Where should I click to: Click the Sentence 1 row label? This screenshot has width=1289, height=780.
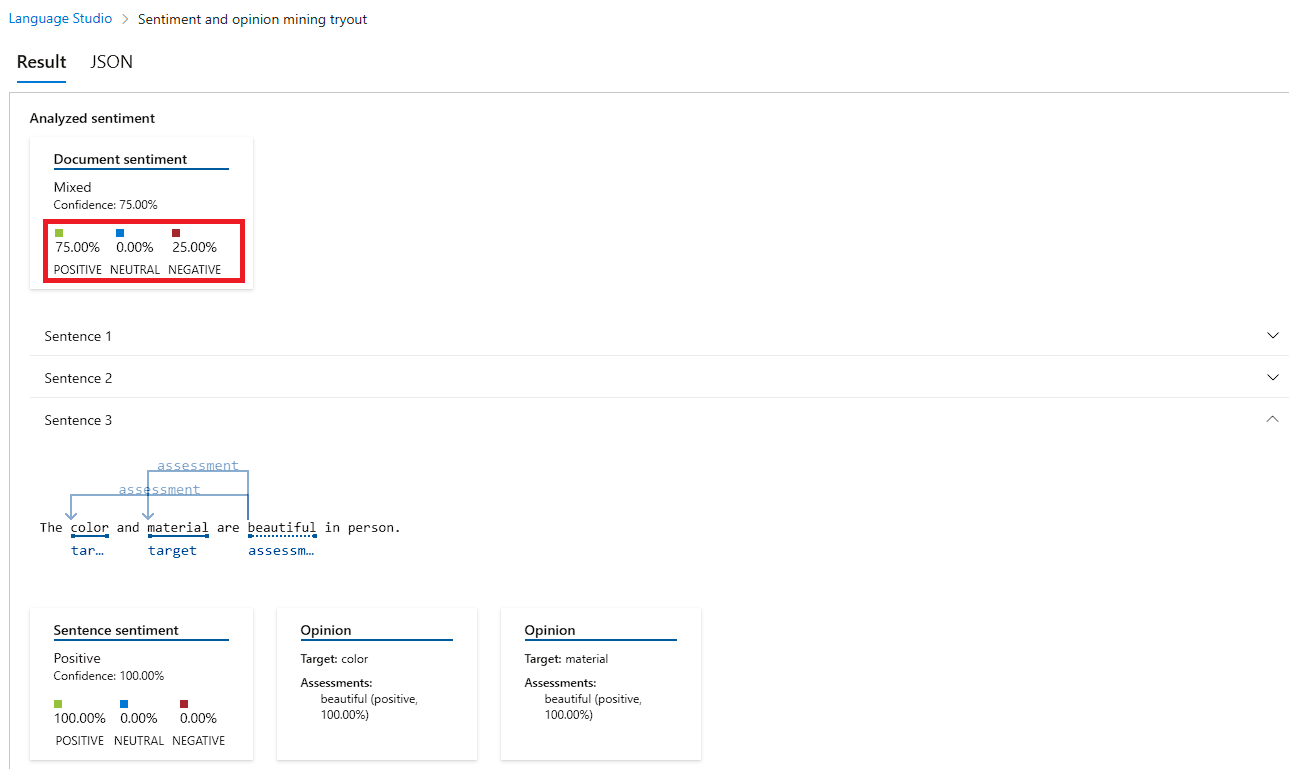(78, 336)
